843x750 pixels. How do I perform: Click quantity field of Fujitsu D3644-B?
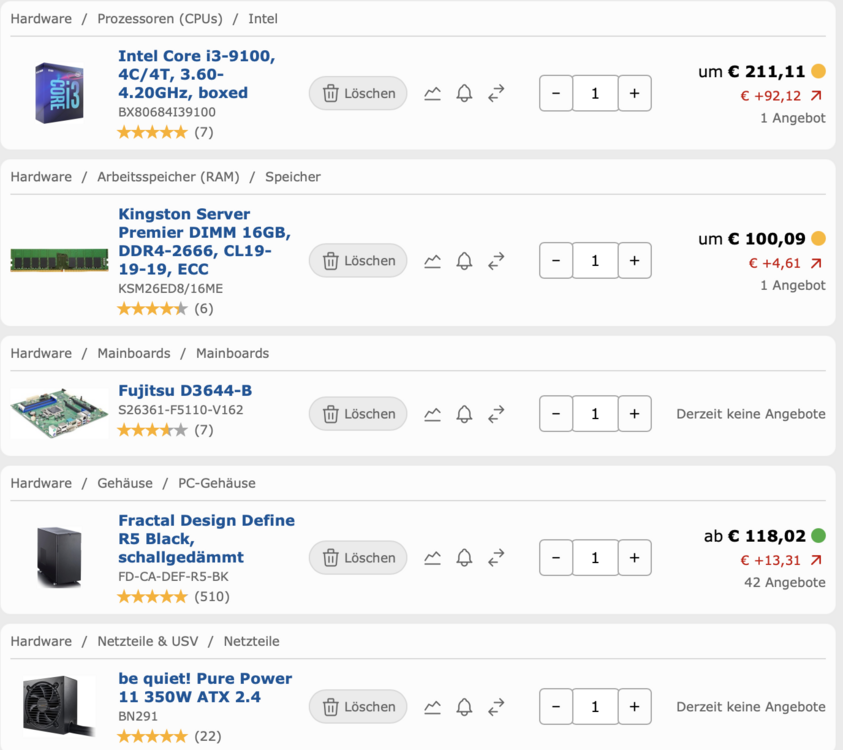(595, 414)
